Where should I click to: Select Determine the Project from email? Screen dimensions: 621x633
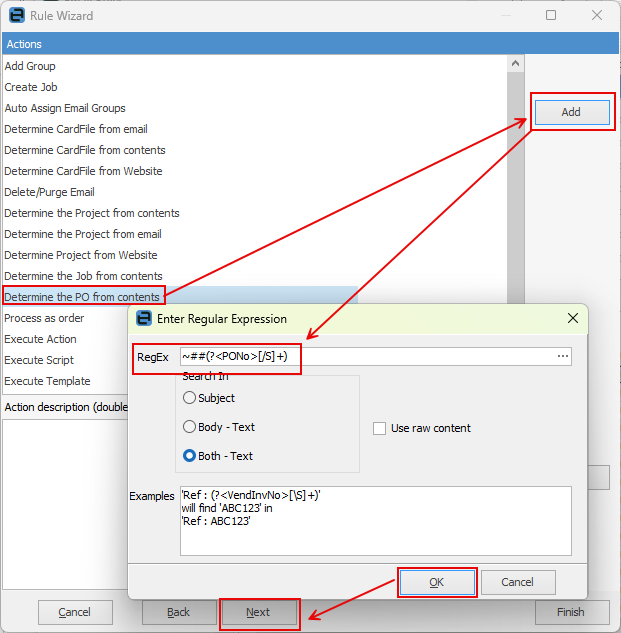(83, 234)
